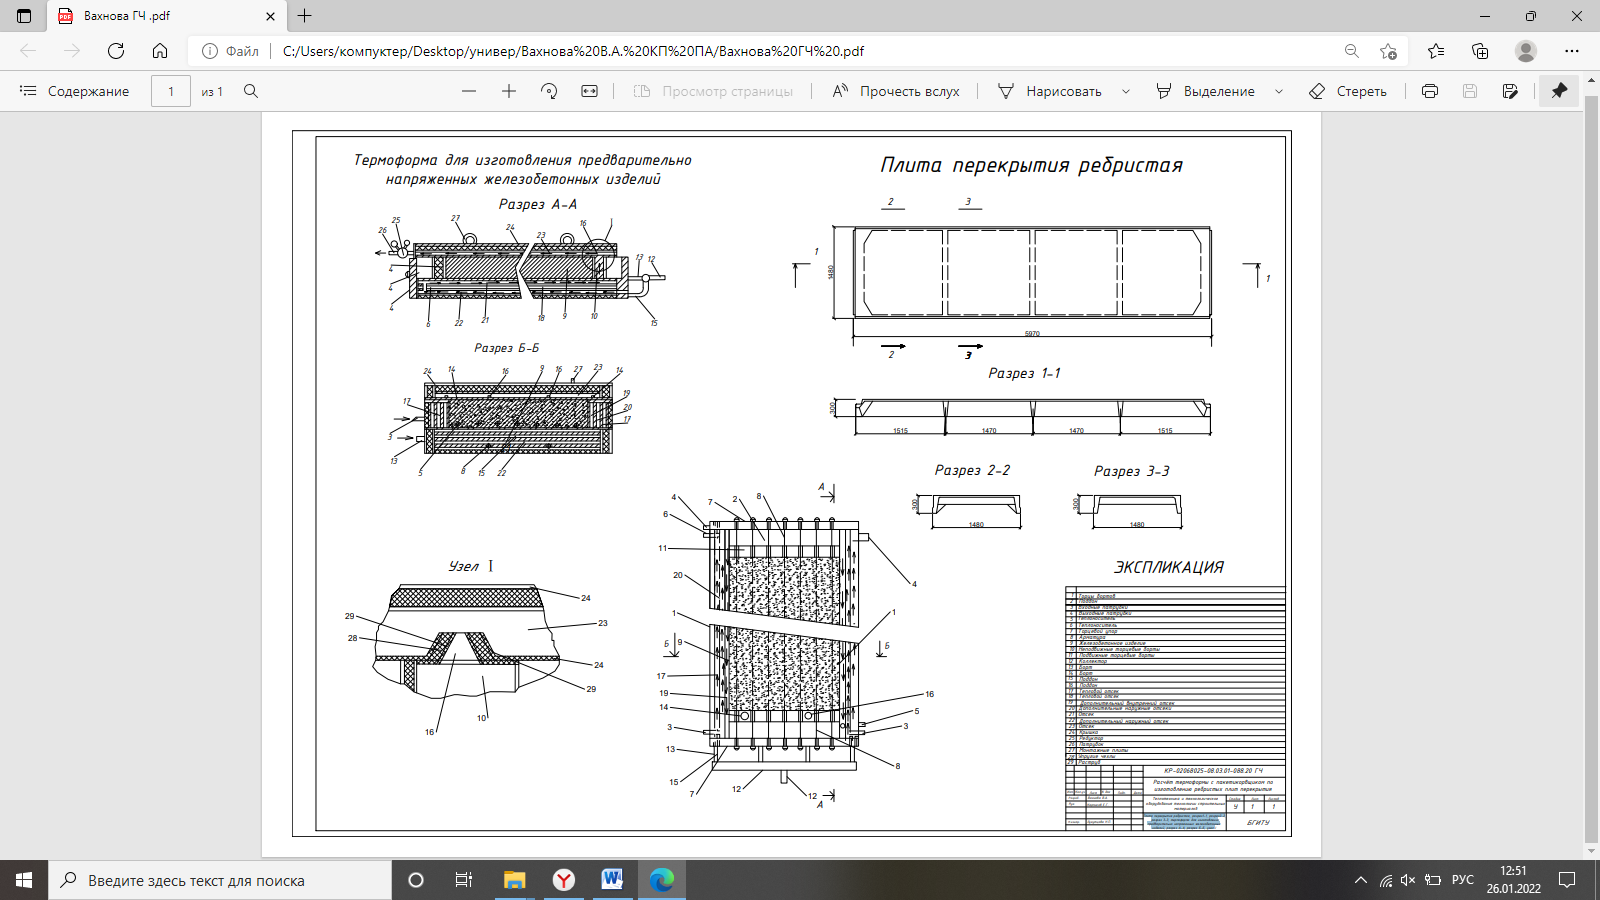
Task: Fit page to width
Action: pos(590,91)
